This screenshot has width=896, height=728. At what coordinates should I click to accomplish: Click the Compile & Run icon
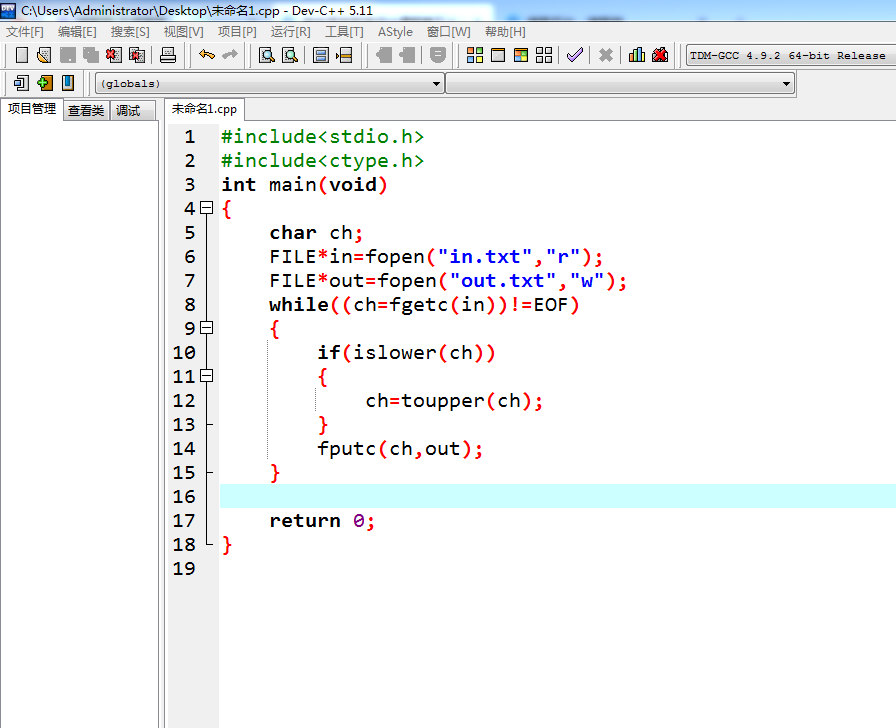point(521,55)
